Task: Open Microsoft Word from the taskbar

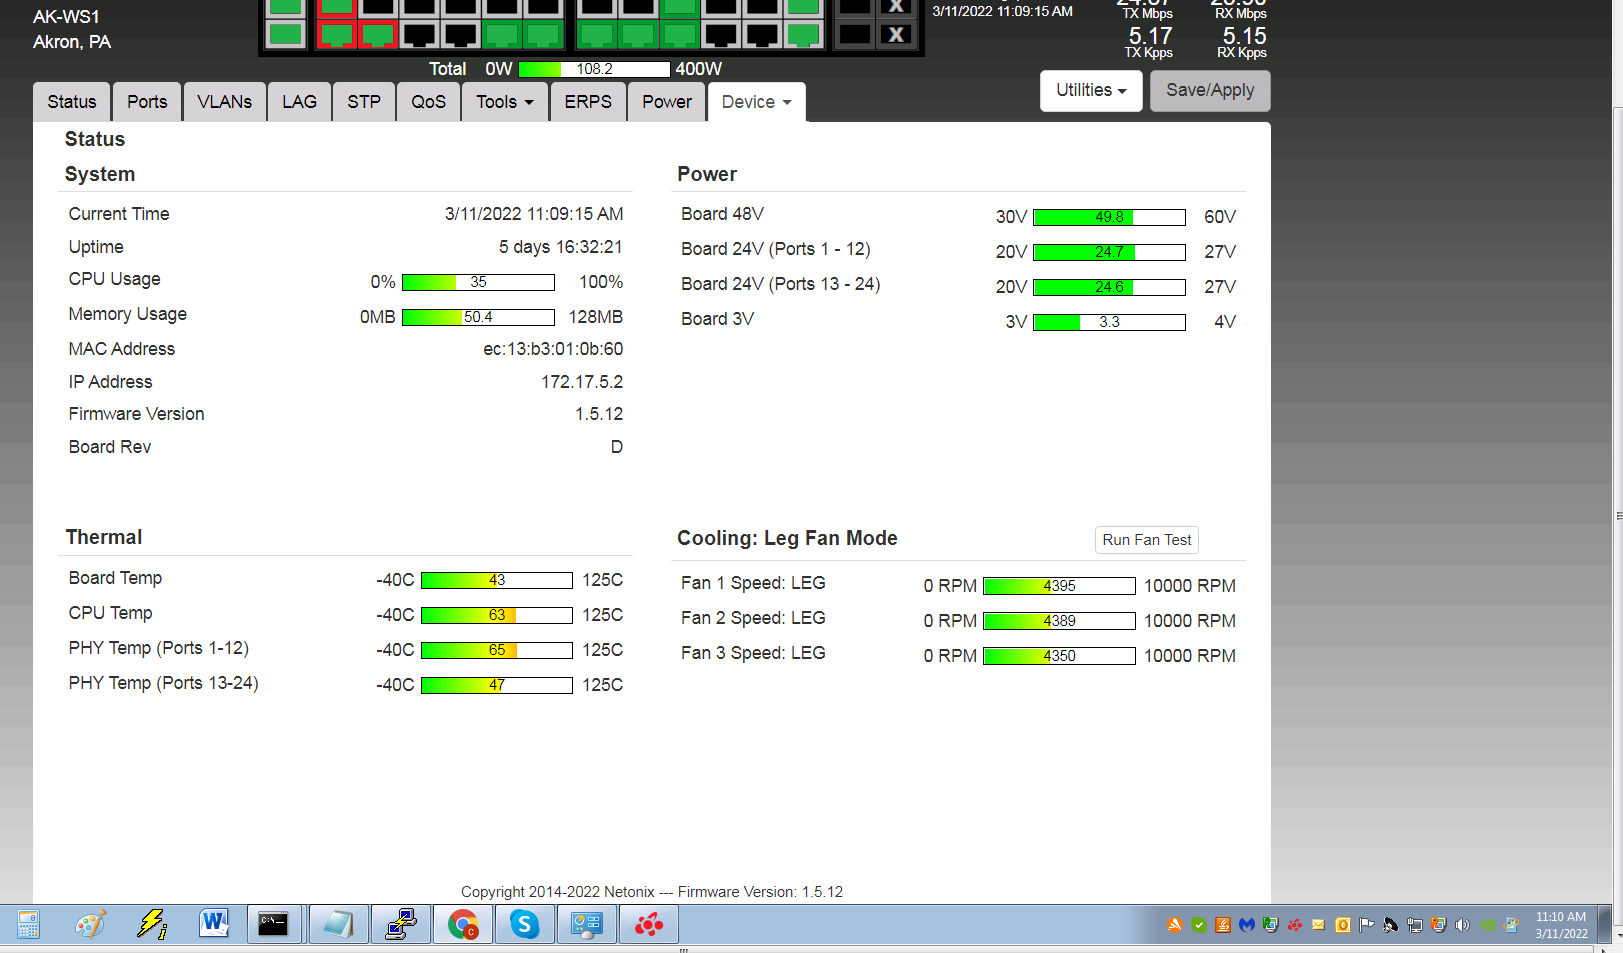Action: tap(214, 924)
